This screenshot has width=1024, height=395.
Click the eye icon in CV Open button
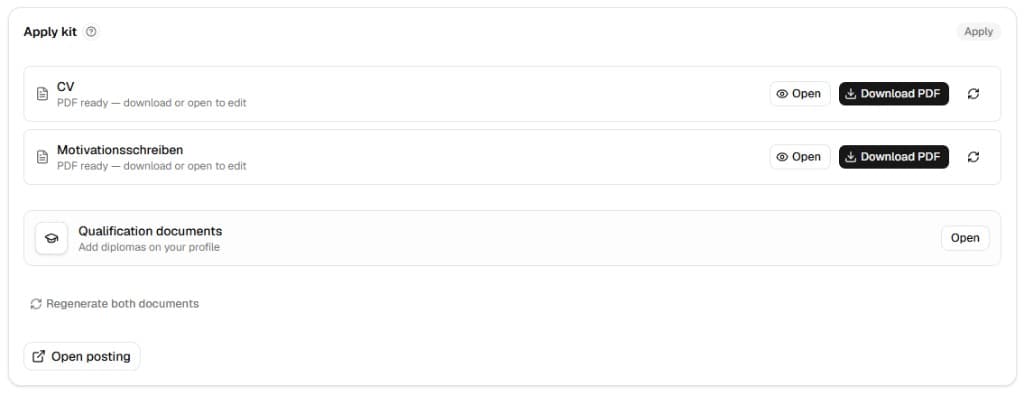pos(782,94)
